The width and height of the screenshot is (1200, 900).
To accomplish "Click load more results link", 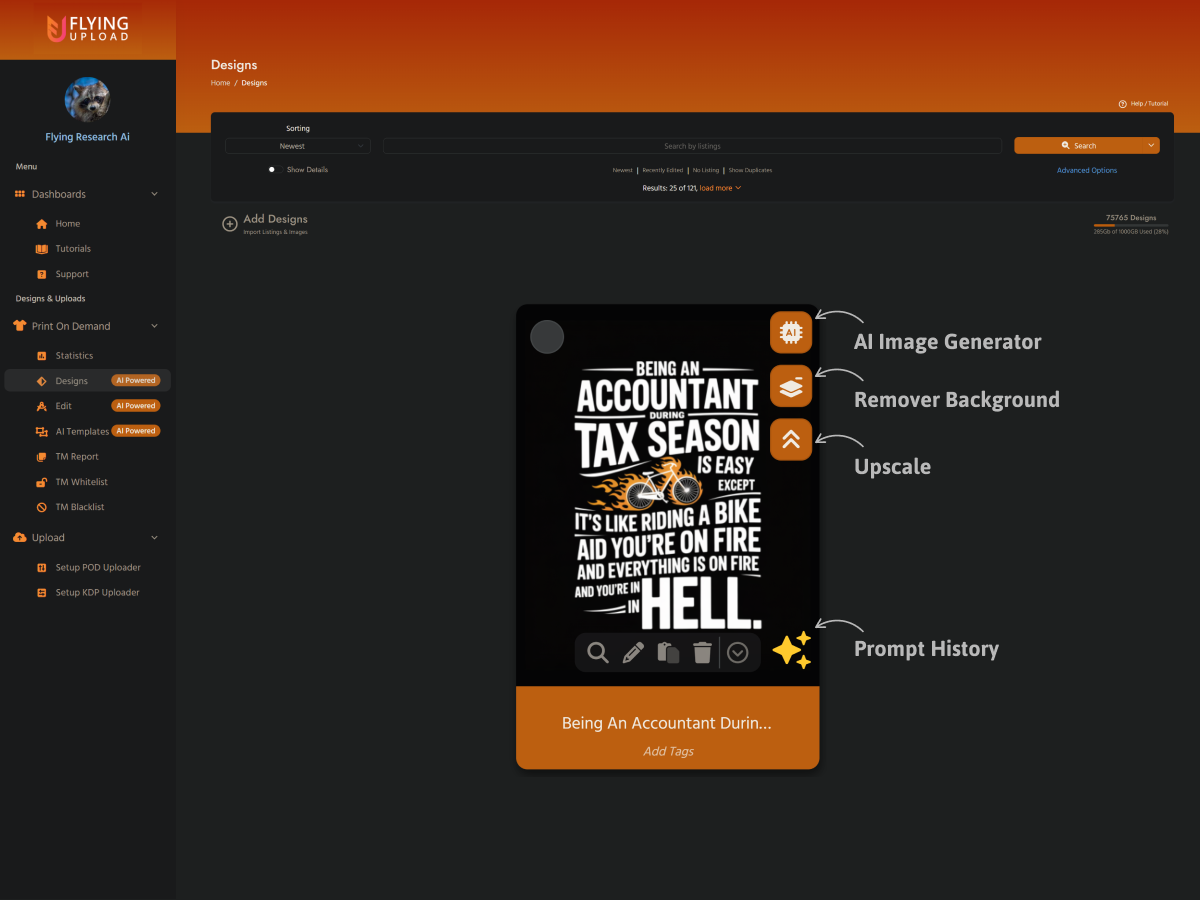I will [x=720, y=188].
